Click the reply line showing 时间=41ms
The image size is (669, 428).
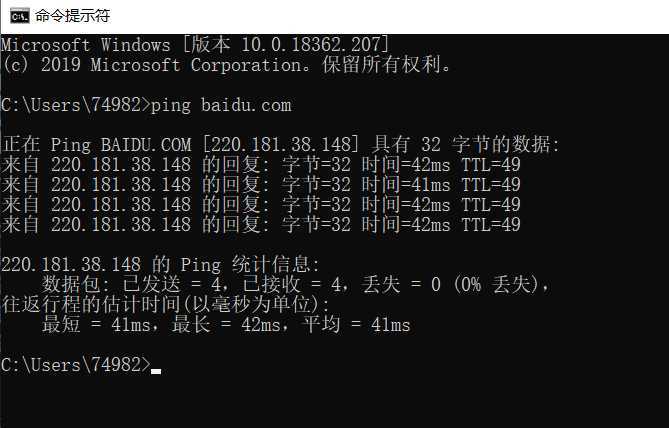[x=261, y=185]
